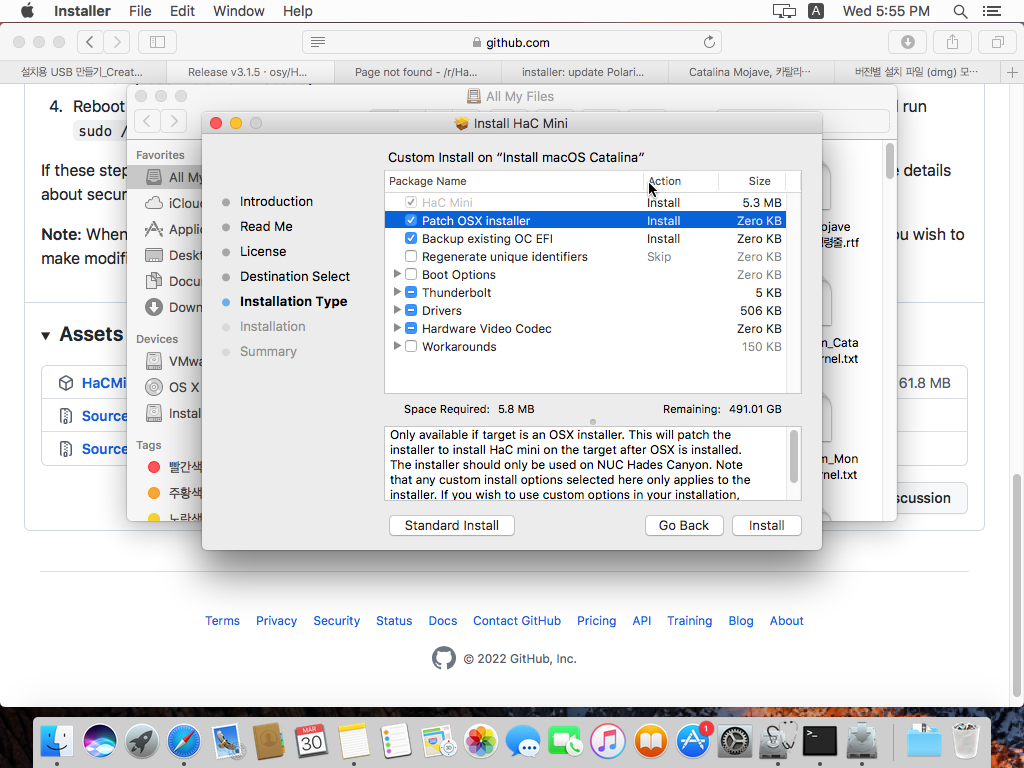The image size is (1024, 768).
Task: Click the Action column header
Action: click(680, 181)
